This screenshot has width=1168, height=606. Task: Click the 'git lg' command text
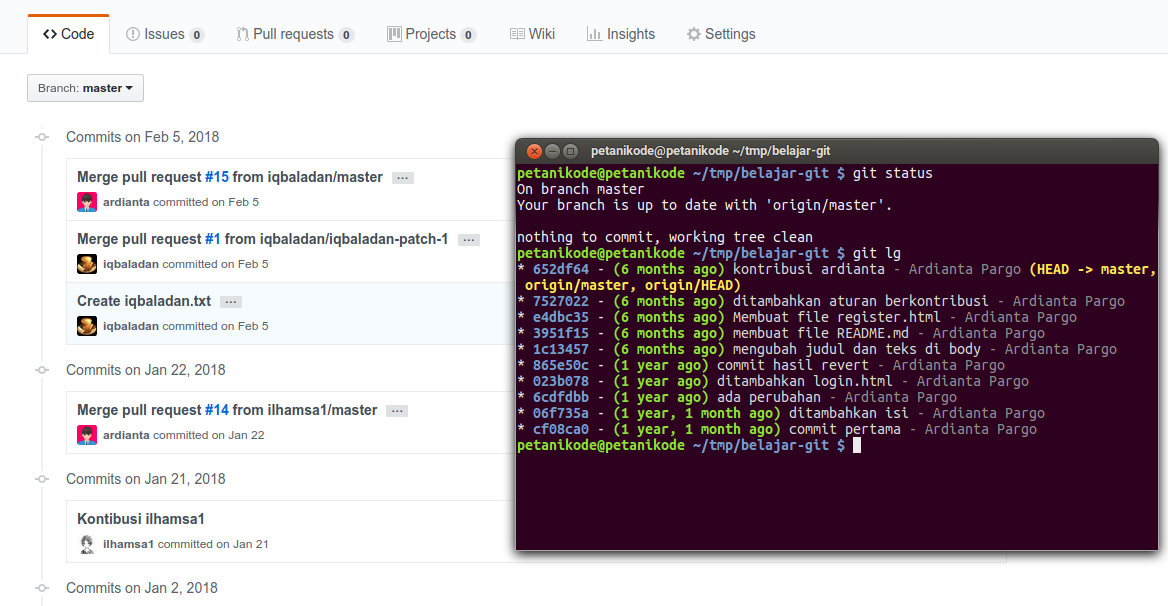point(877,254)
